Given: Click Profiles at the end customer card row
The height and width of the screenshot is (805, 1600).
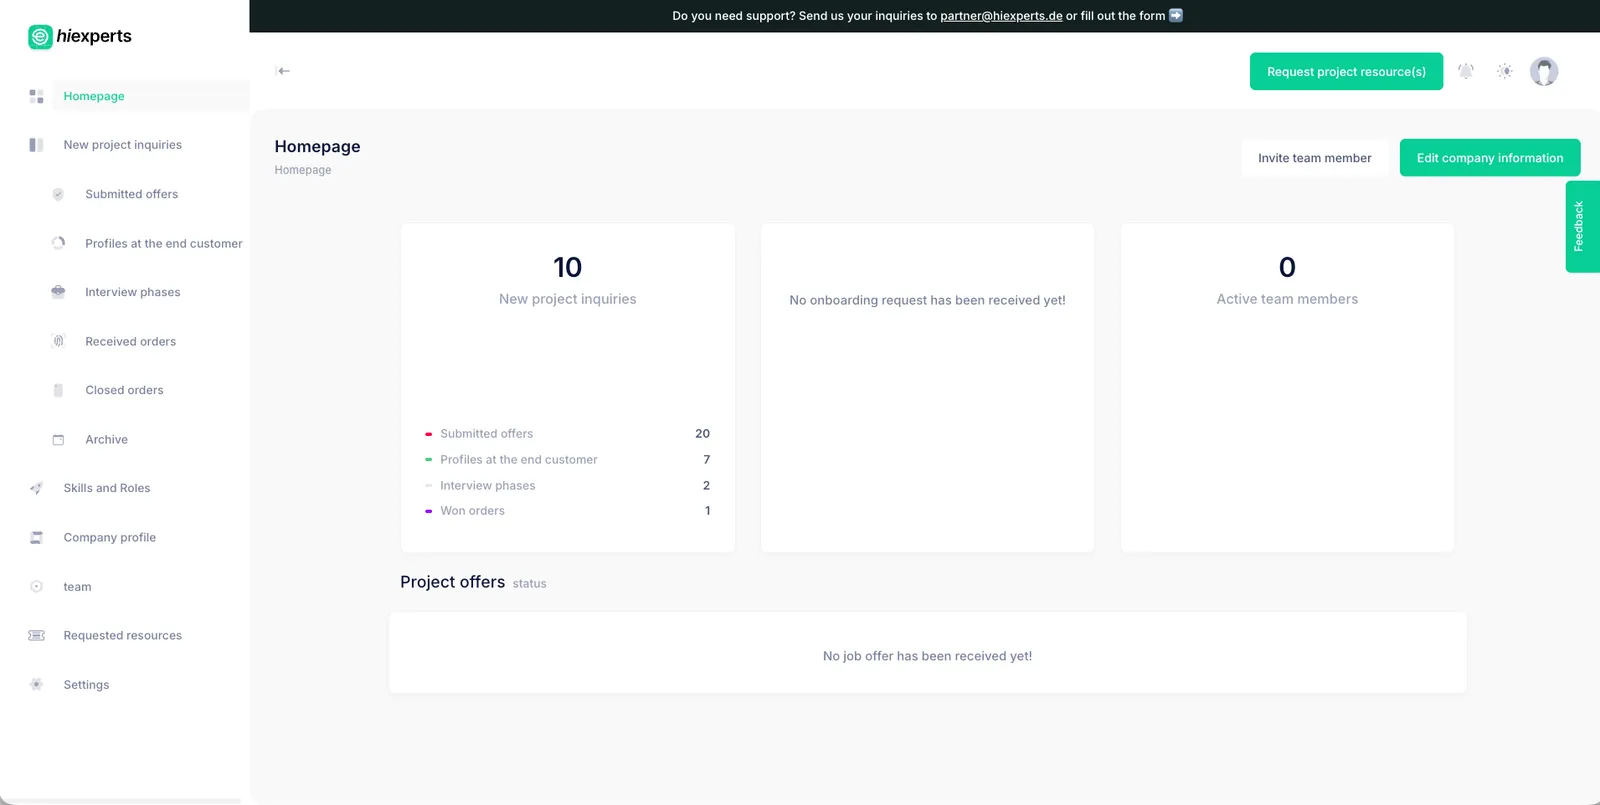Looking at the screenshot, I should [x=568, y=459].
